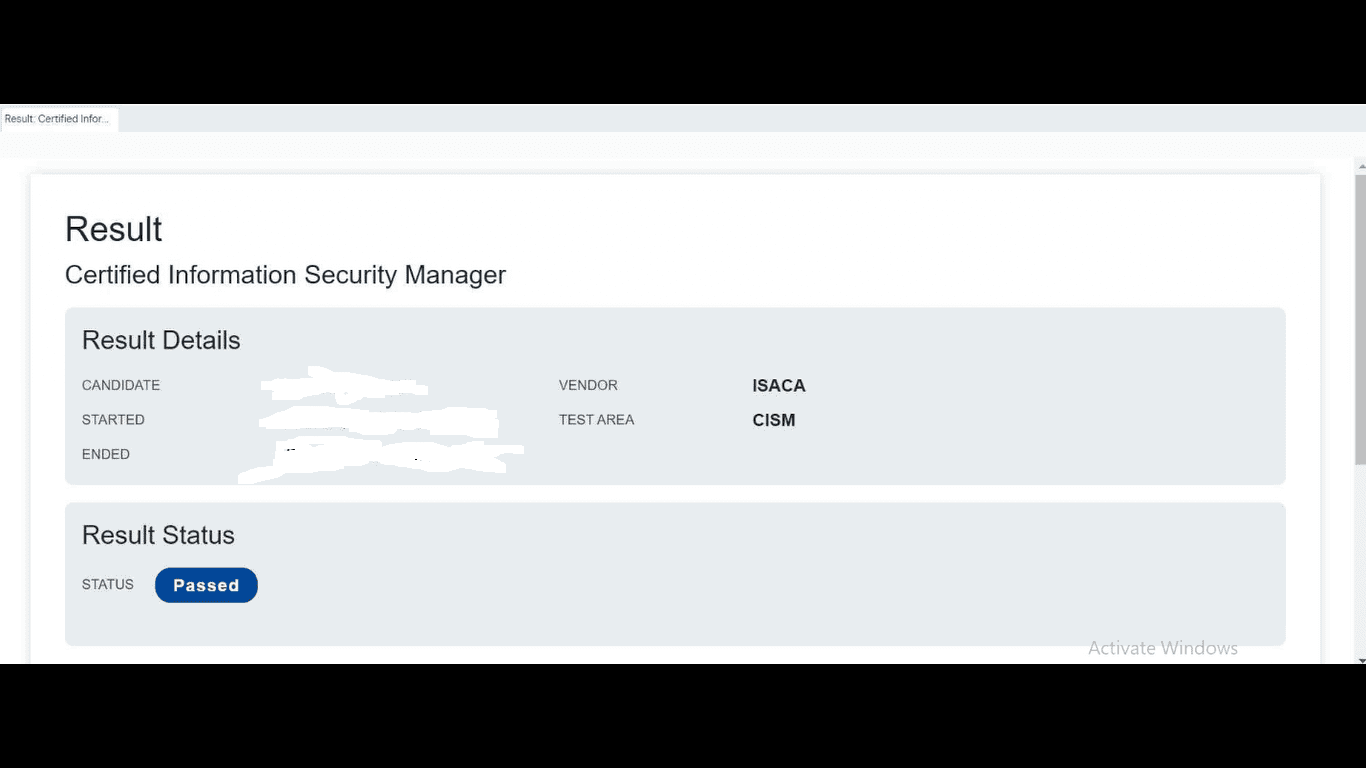Image resolution: width=1366 pixels, height=768 pixels.
Task: Click the CISM test area value
Action: click(x=773, y=420)
